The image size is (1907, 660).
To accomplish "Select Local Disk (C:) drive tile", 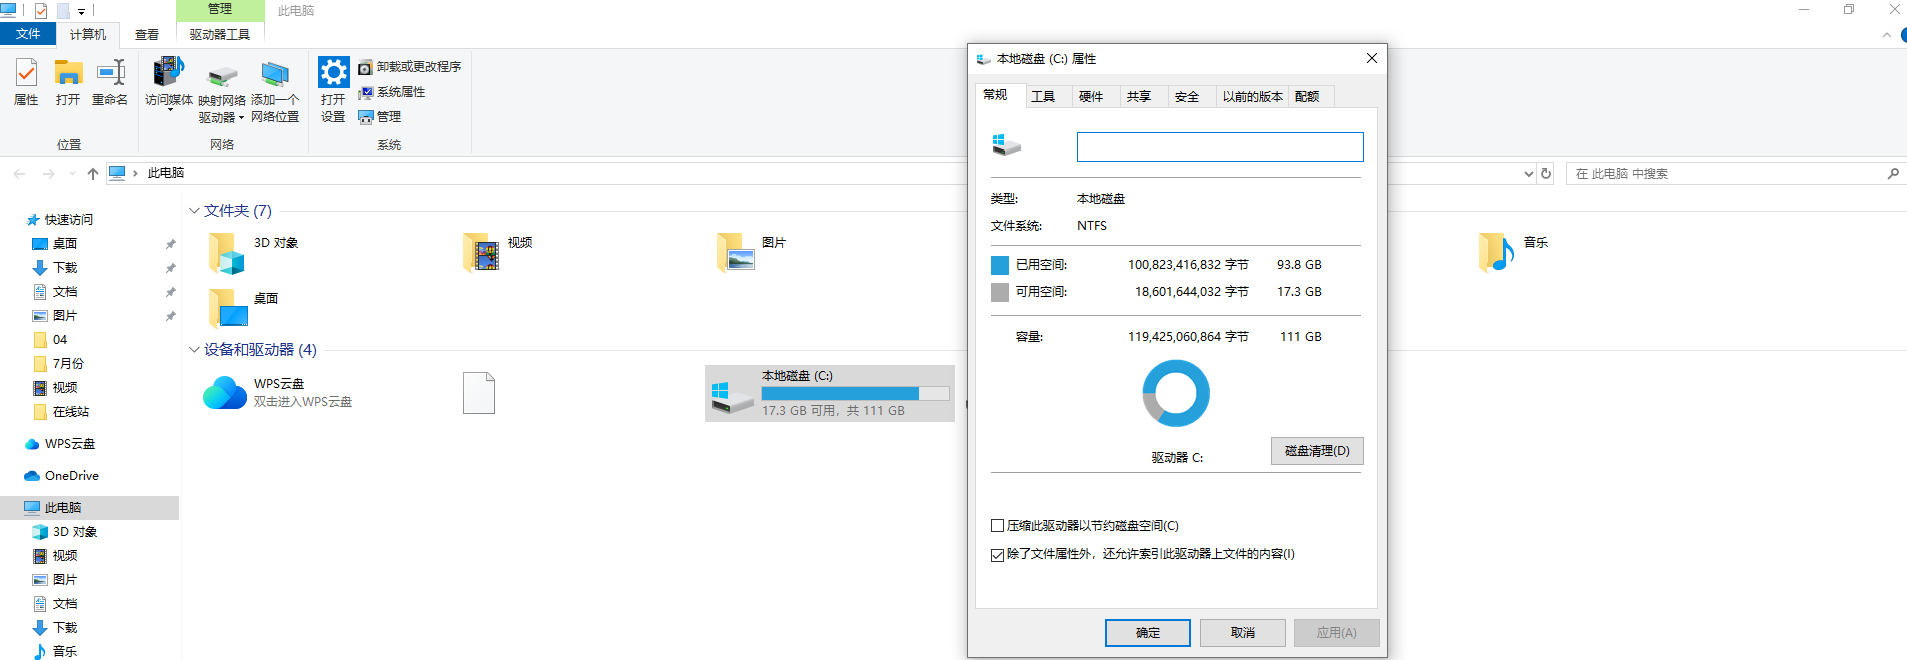I will (830, 393).
